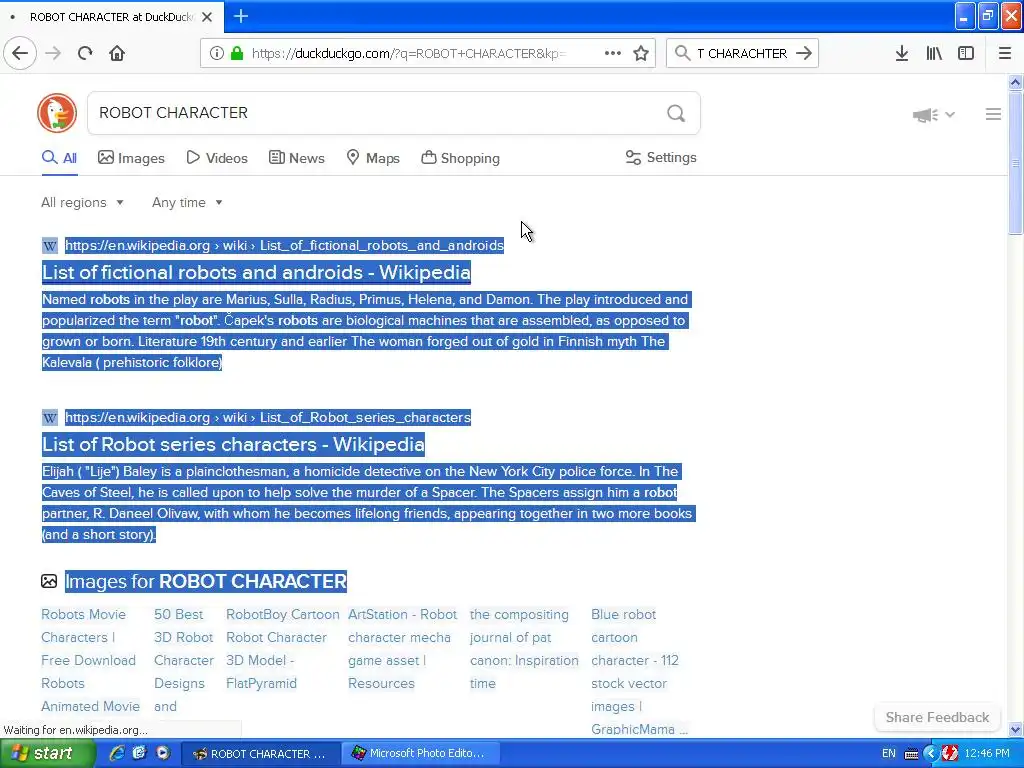1024x768 pixels.
Task: Launch Internet Explorer from quick launch
Action: tap(116, 753)
